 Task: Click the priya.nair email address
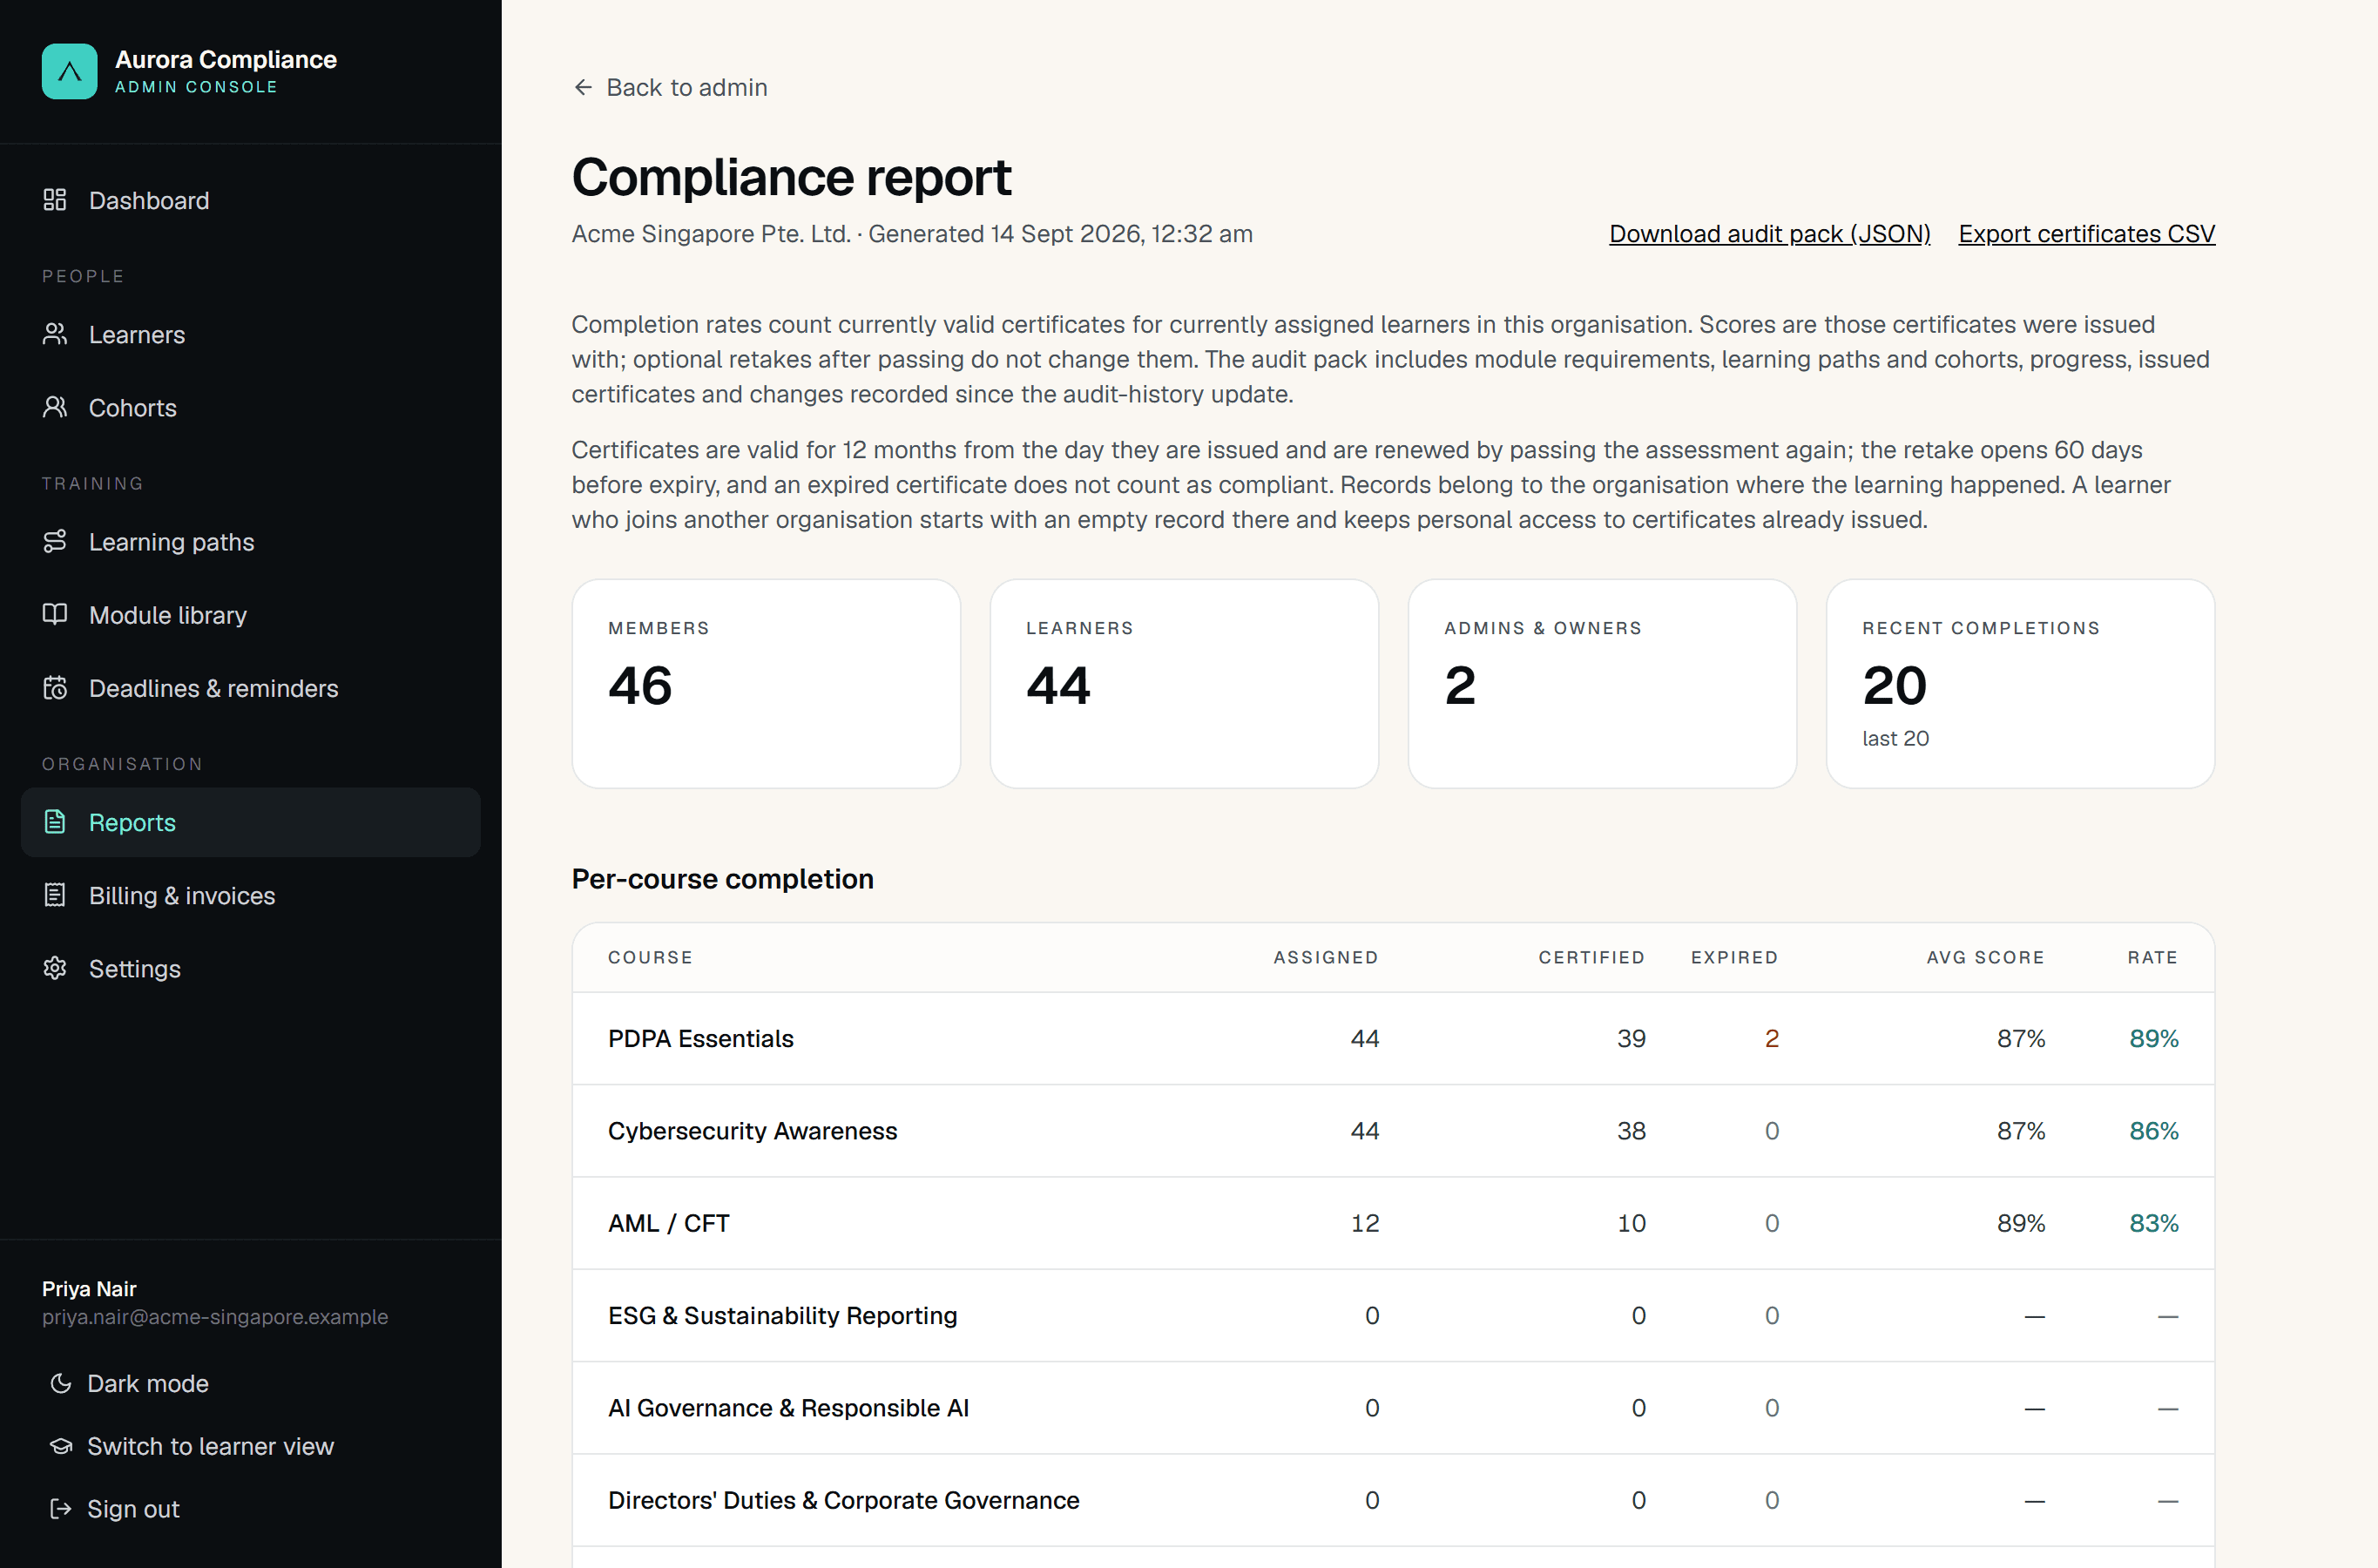215,1316
